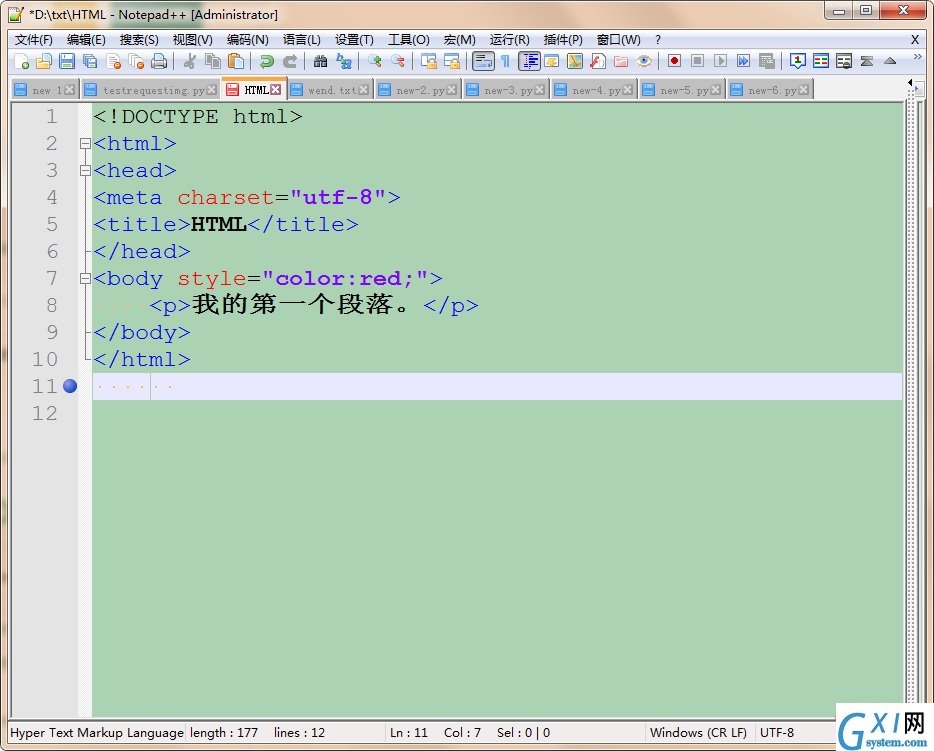Viewport: 934px width, 751px height.
Task: Click the UTF-8 encoding status field
Action: click(777, 733)
